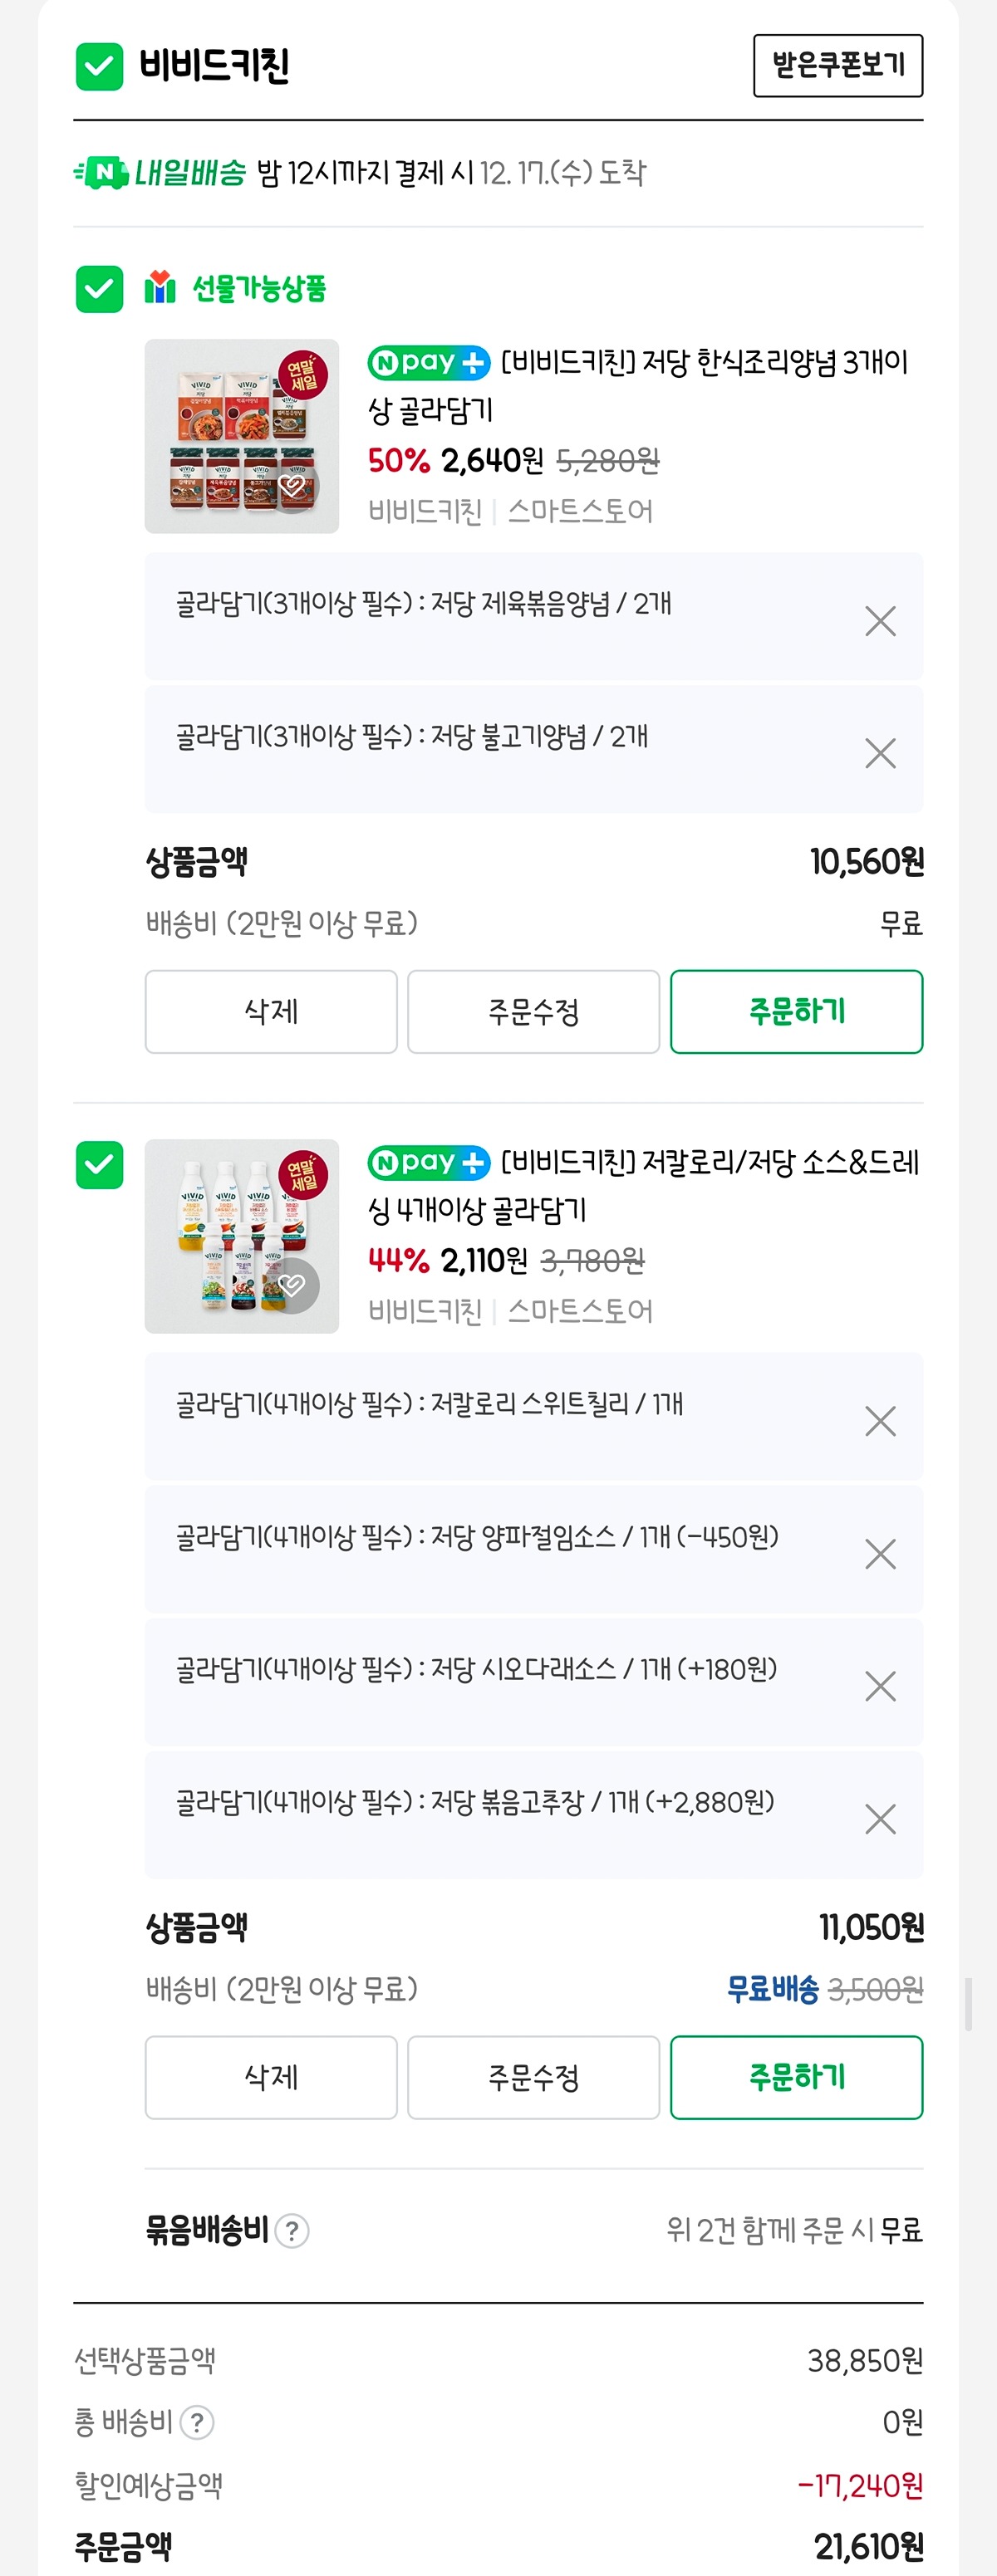Uncheck the 소스&드레싱 product checkbox
The image size is (997, 2576).
click(99, 1165)
